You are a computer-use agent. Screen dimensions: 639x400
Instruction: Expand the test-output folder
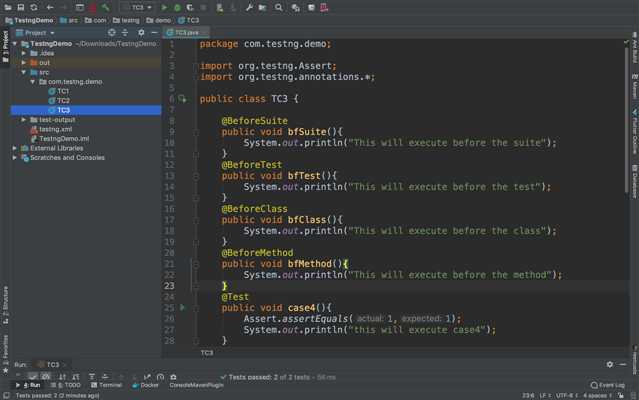(x=24, y=120)
